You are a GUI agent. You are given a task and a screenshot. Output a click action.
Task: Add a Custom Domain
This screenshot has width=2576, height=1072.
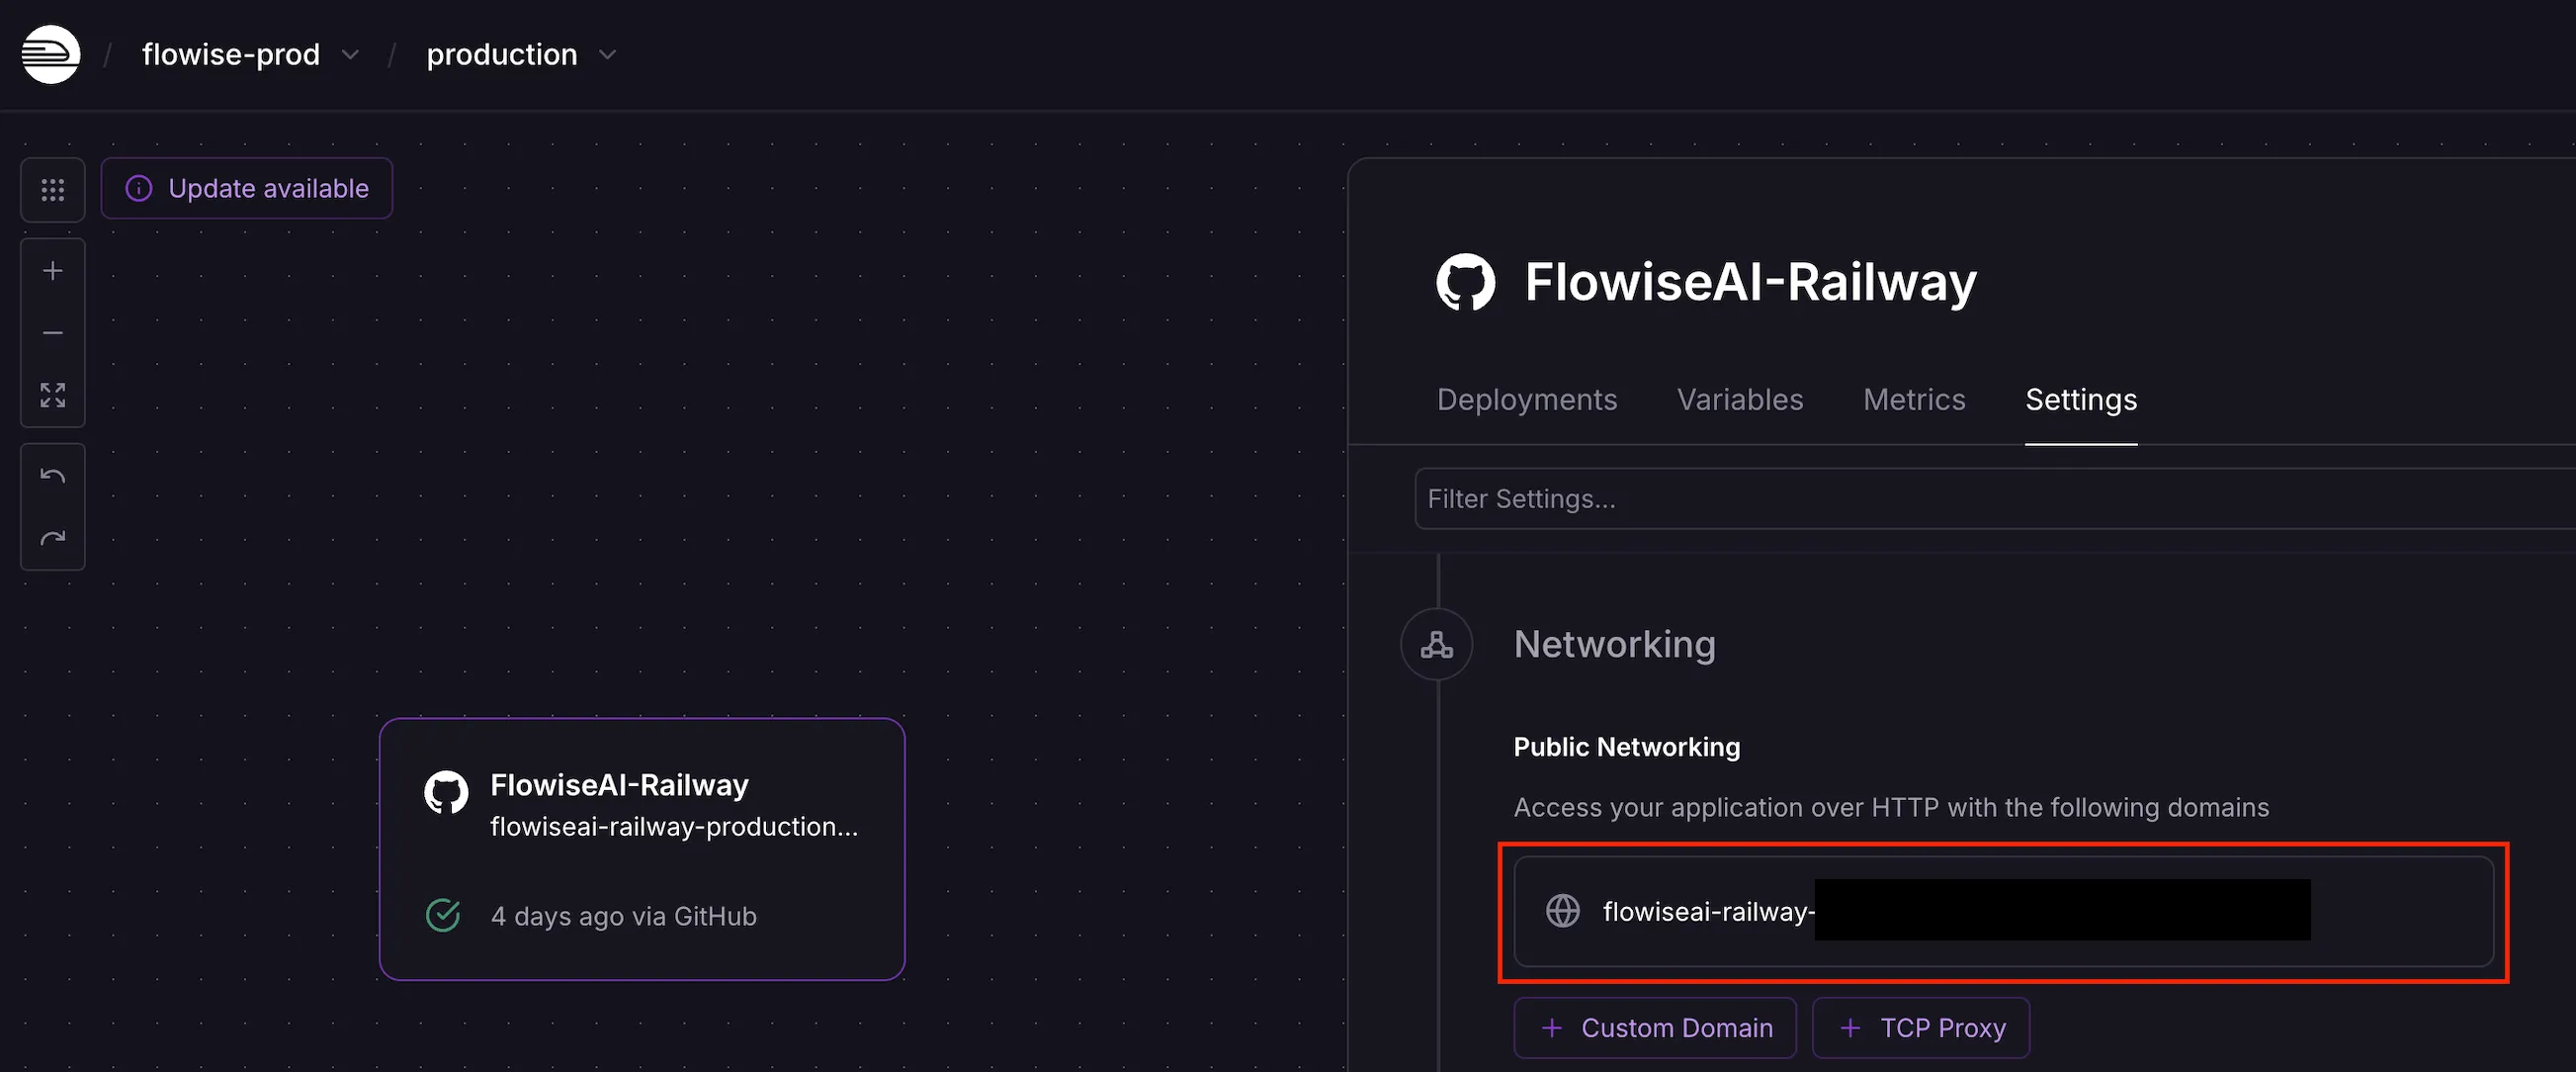tap(1654, 1028)
